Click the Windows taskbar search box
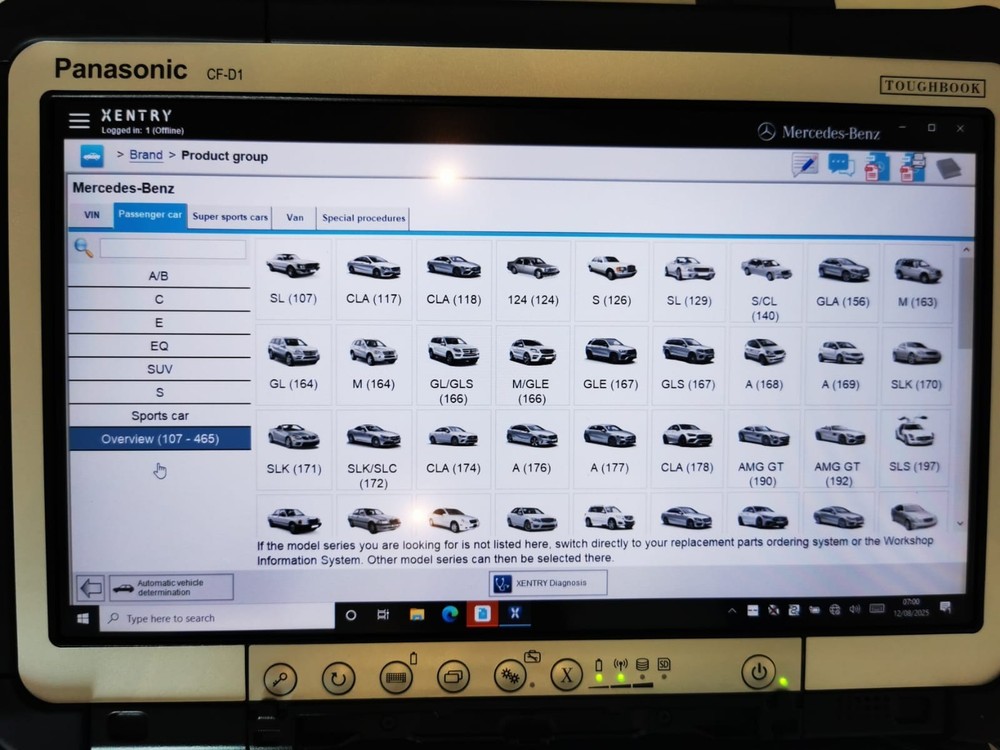Viewport: 1000px width, 750px height. pyautogui.click(x=217, y=618)
